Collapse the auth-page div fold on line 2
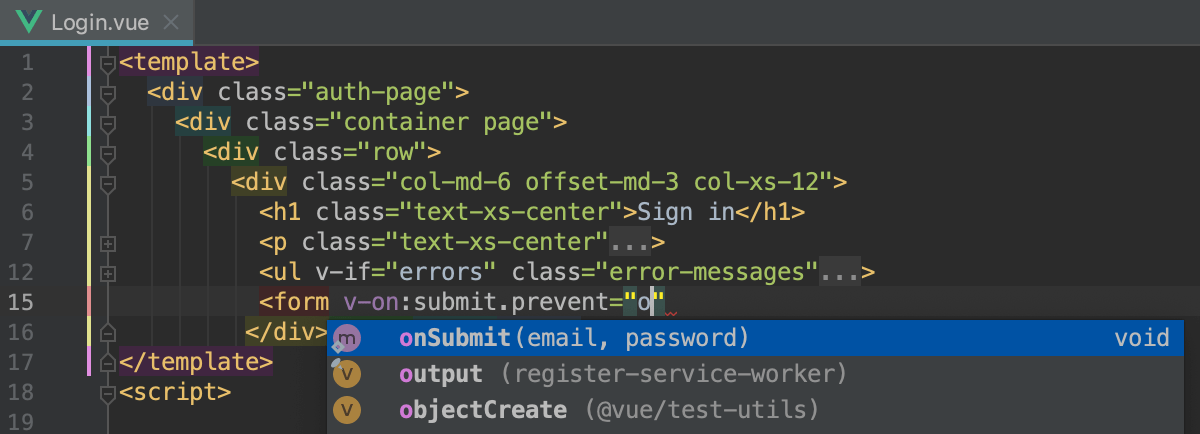 [x=108, y=93]
